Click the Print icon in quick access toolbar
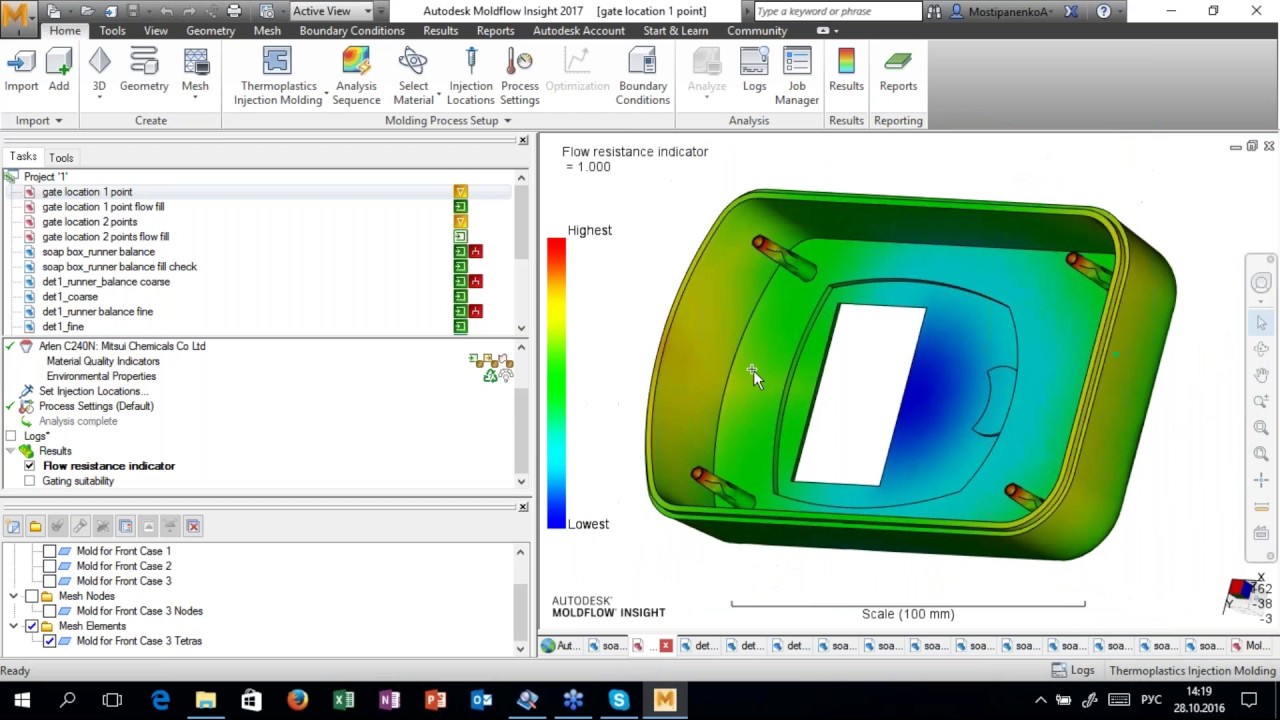This screenshot has width=1280, height=720. click(234, 11)
